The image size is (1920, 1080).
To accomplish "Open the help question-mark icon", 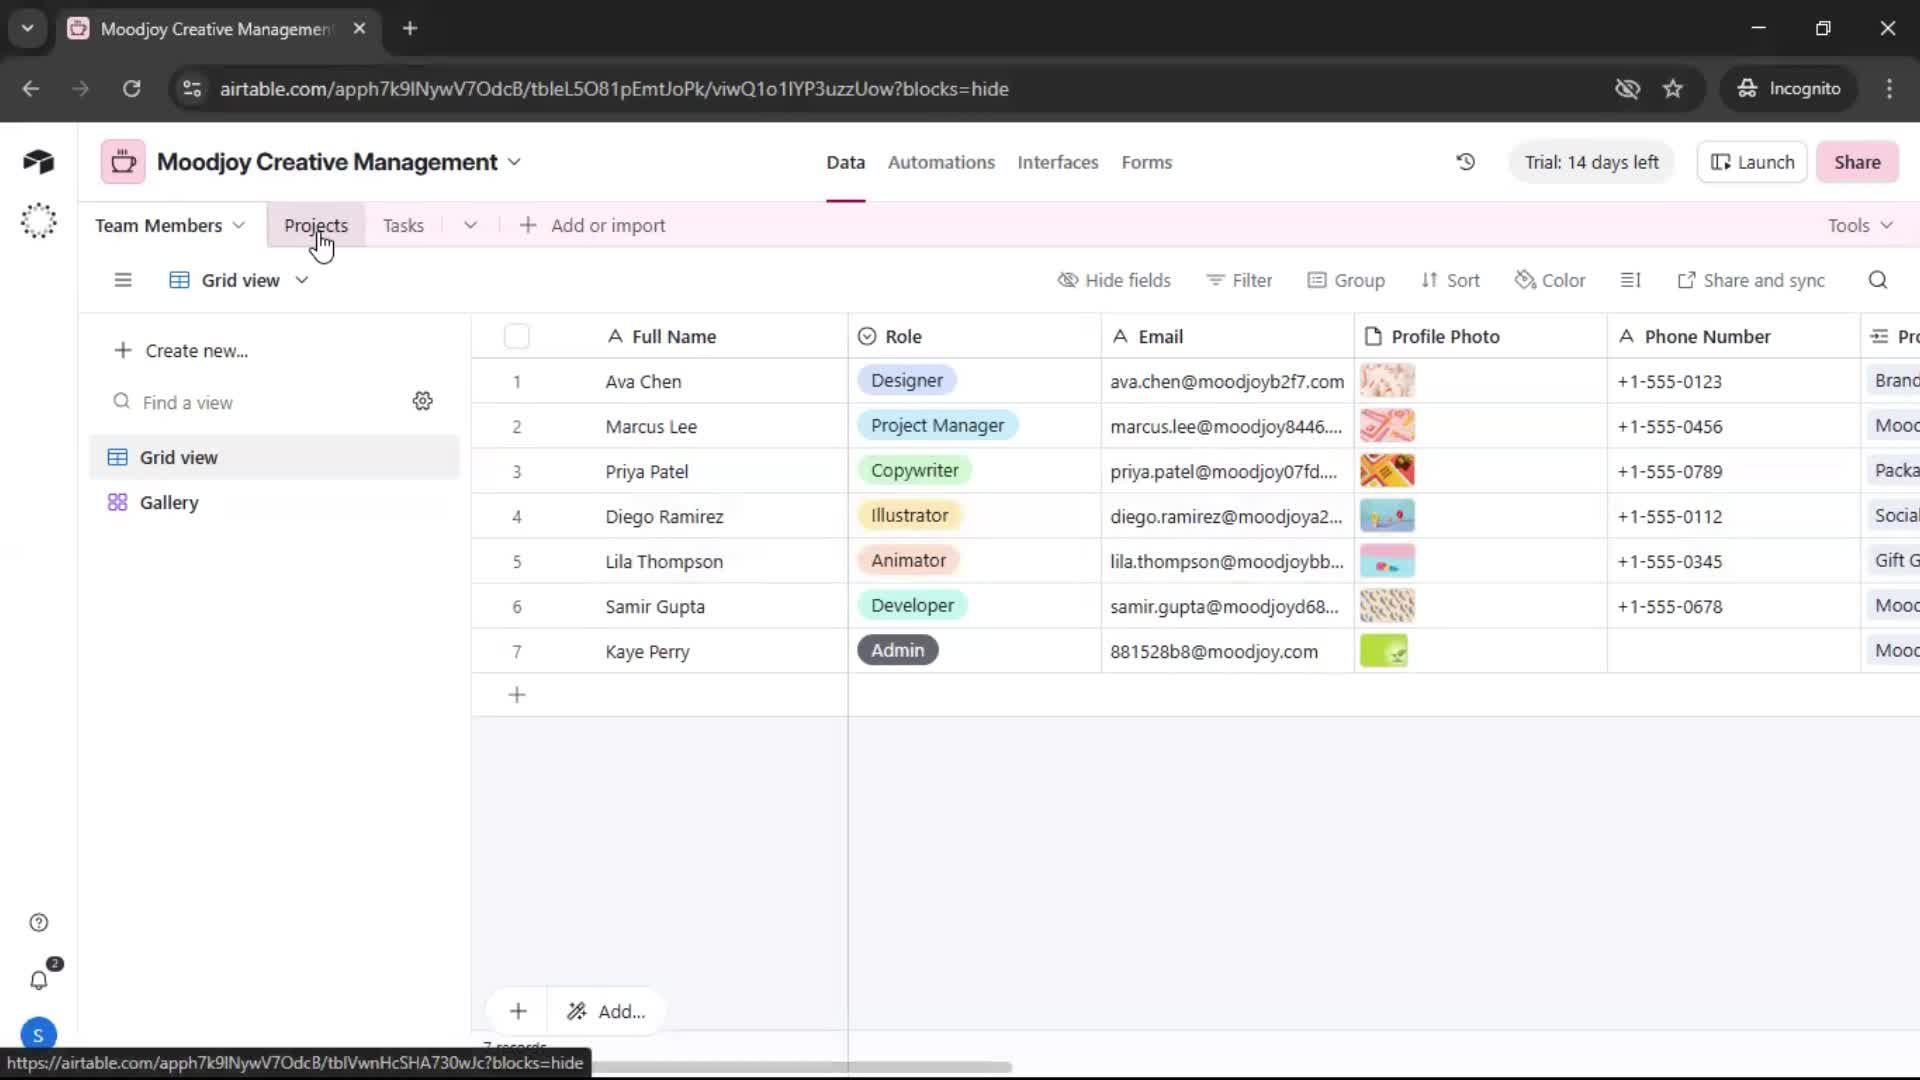I will coord(38,922).
